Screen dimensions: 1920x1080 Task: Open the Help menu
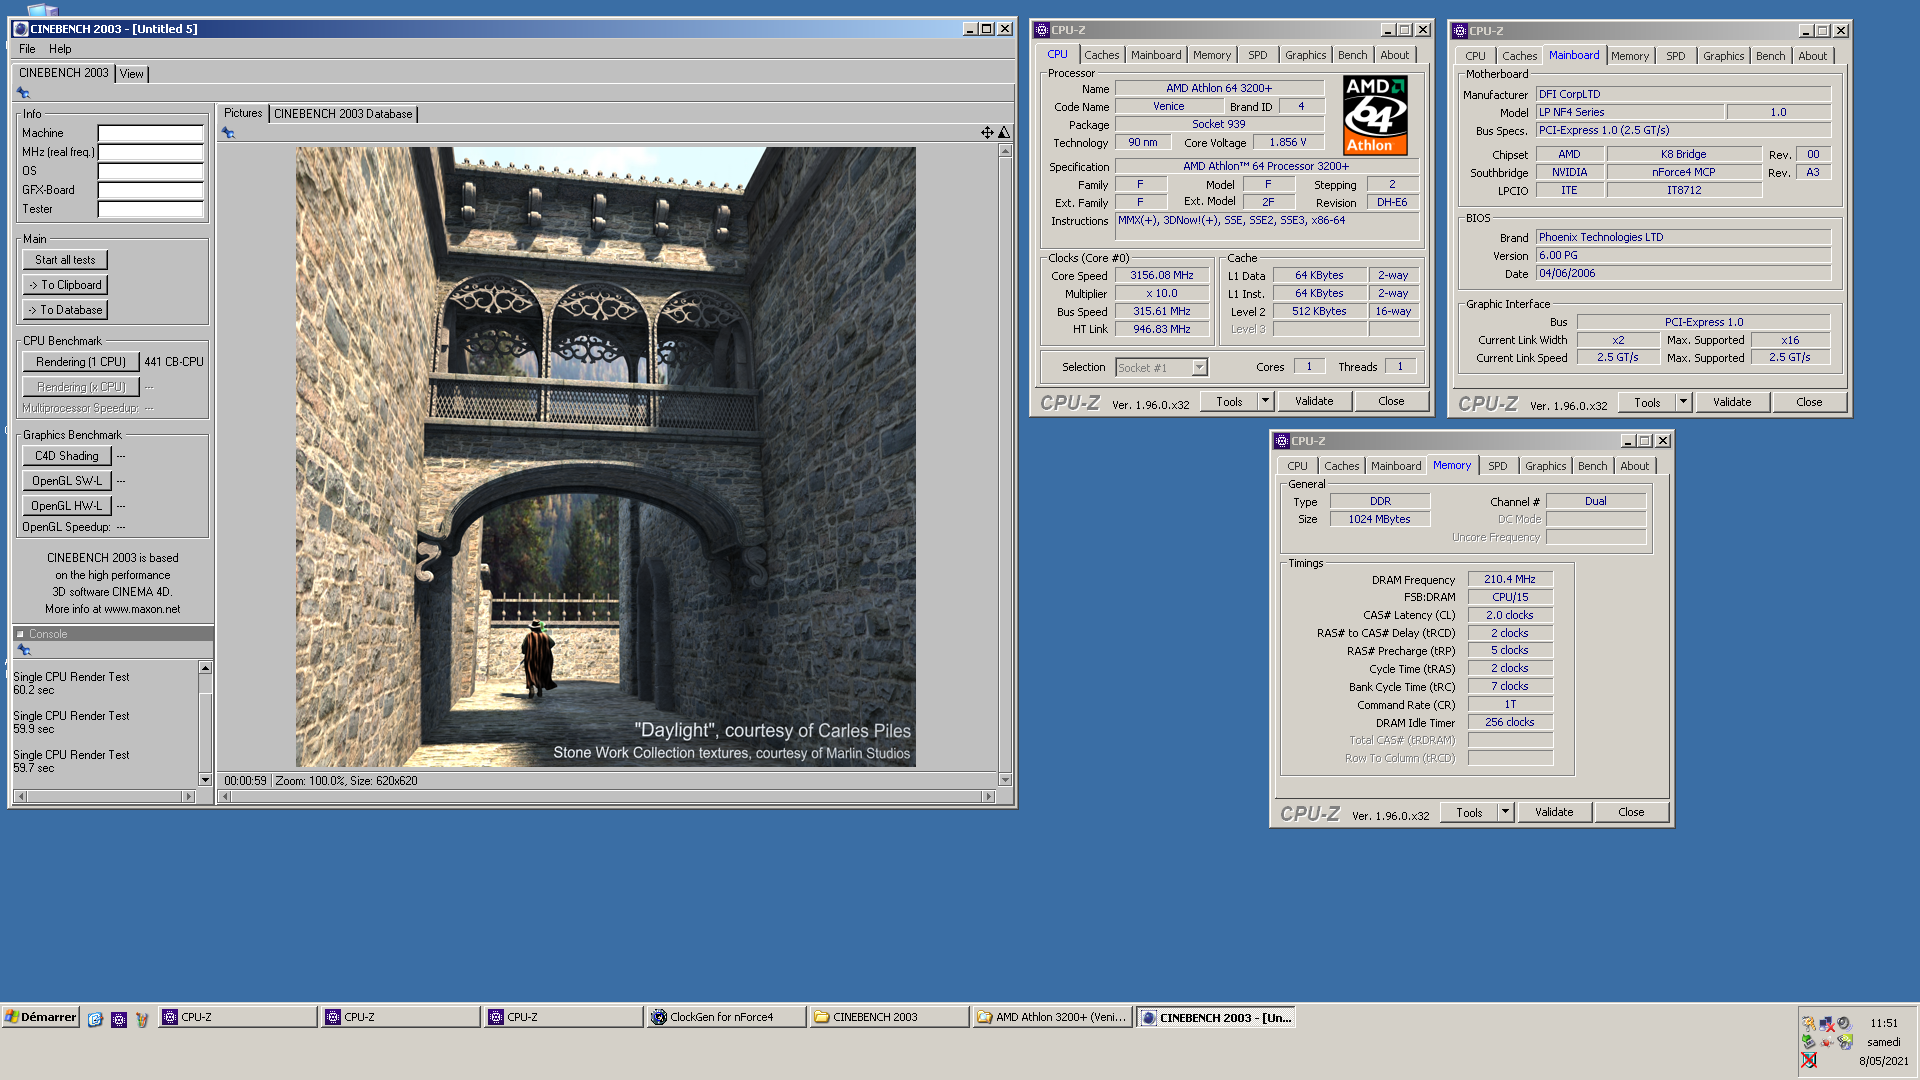(60, 49)
